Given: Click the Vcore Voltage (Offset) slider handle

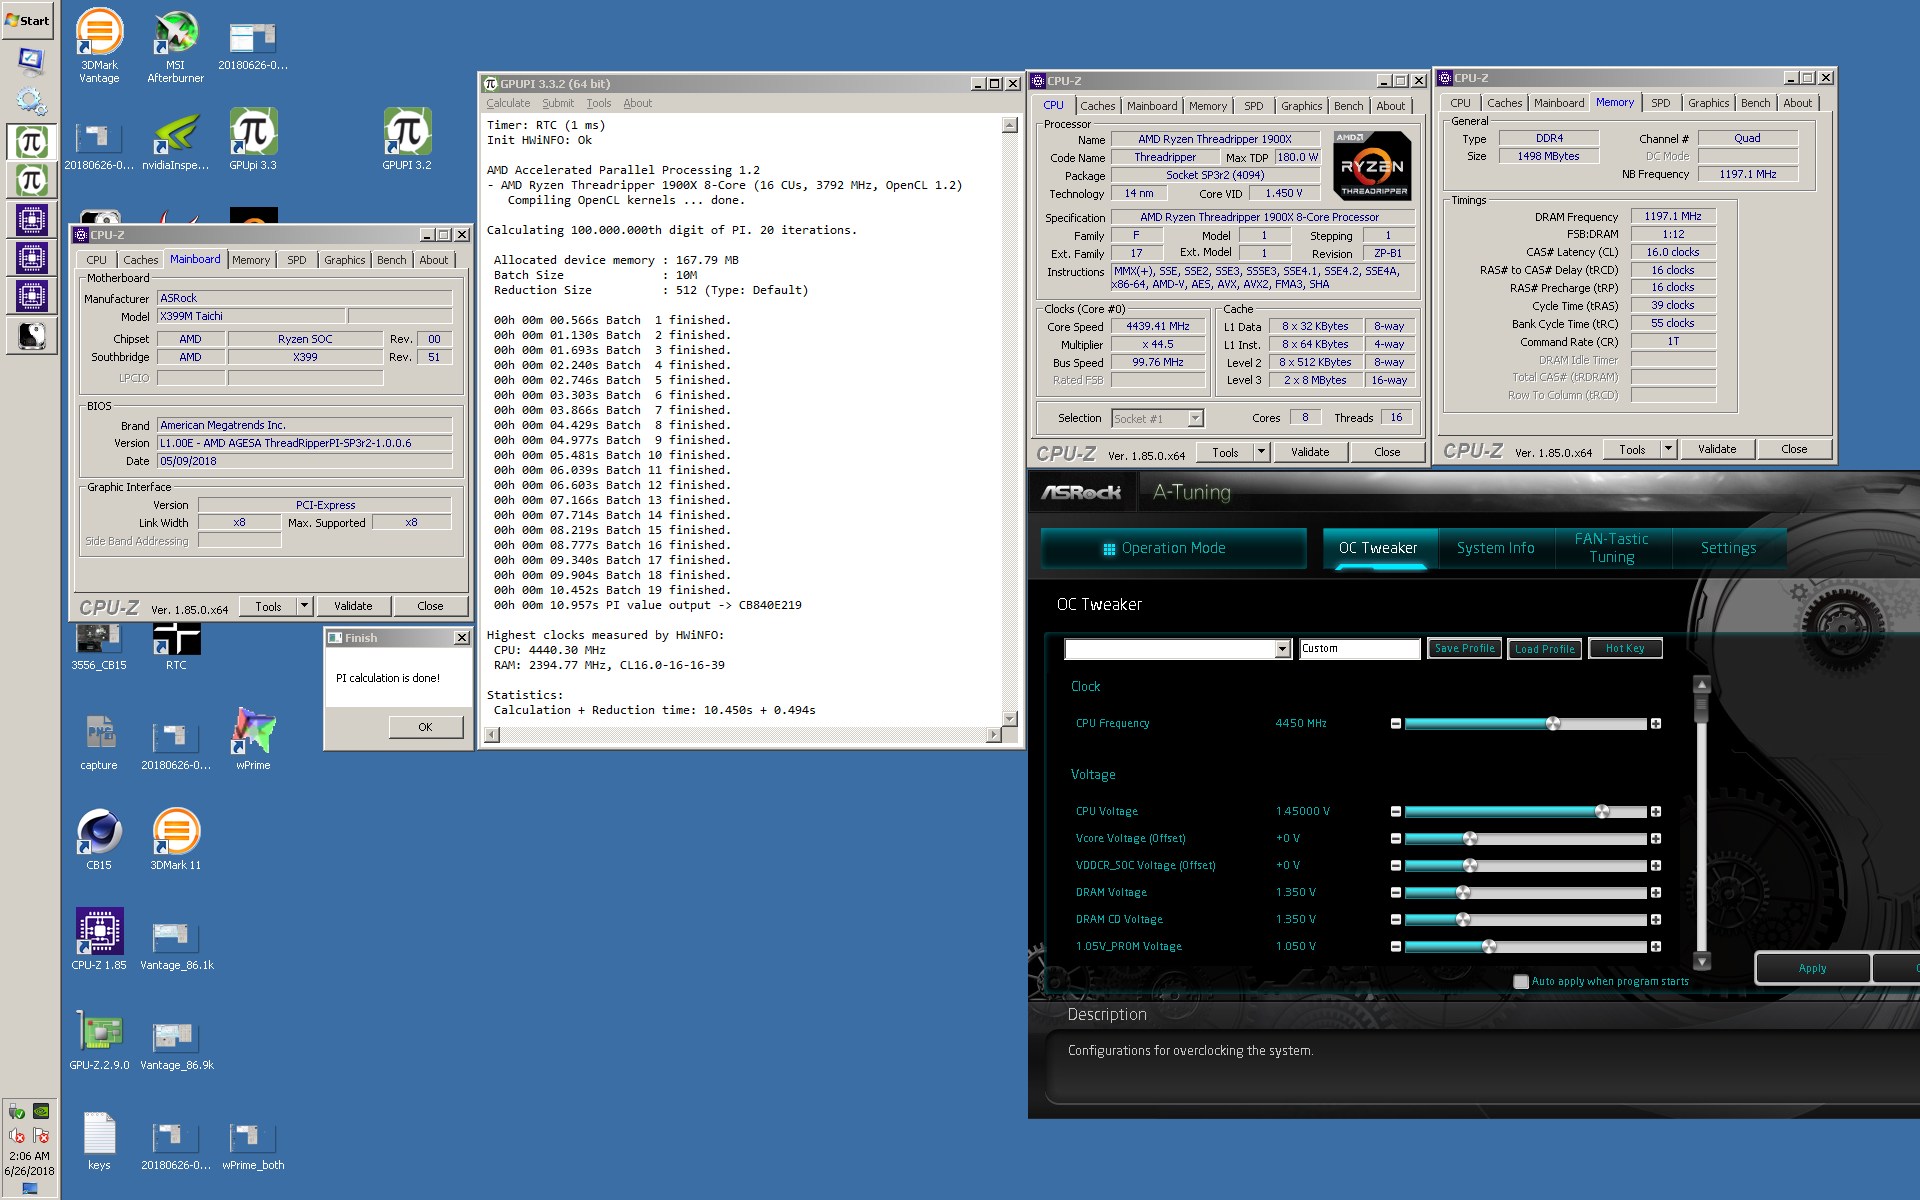Looking at the screenshot, I should point(1470,838).
